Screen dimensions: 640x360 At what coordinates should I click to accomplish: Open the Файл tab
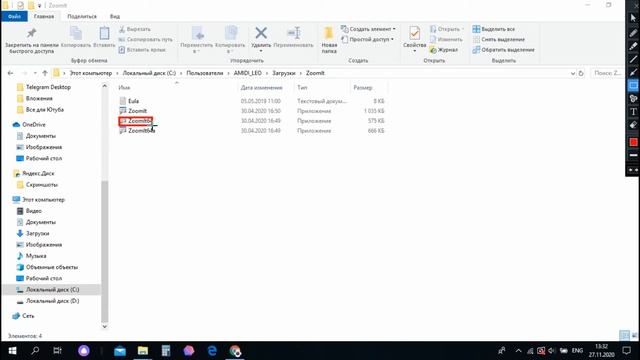(14, 16)
